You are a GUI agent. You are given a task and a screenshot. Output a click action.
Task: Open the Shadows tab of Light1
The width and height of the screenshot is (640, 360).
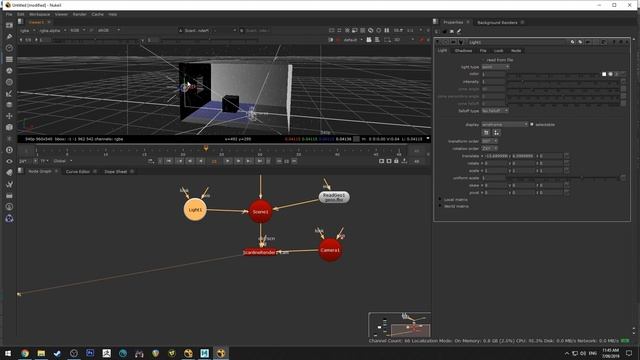[463, 51]
